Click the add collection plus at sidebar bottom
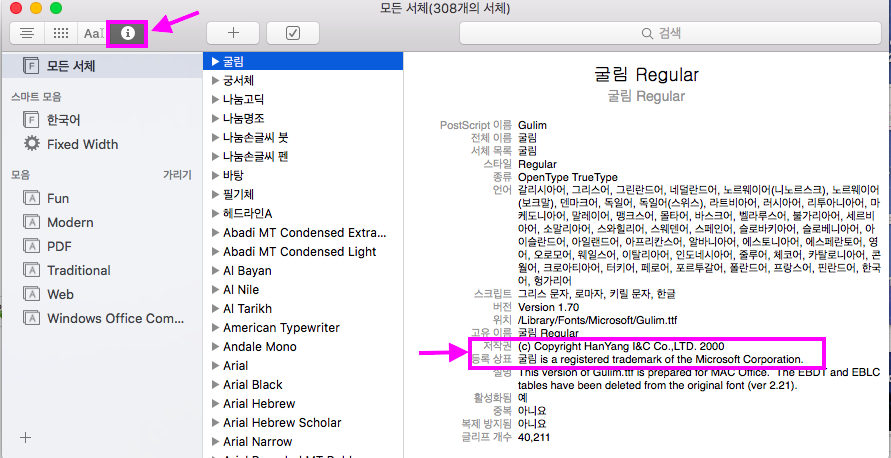The height and width of the screenshot is (458, 891). [x=26, y=437]
